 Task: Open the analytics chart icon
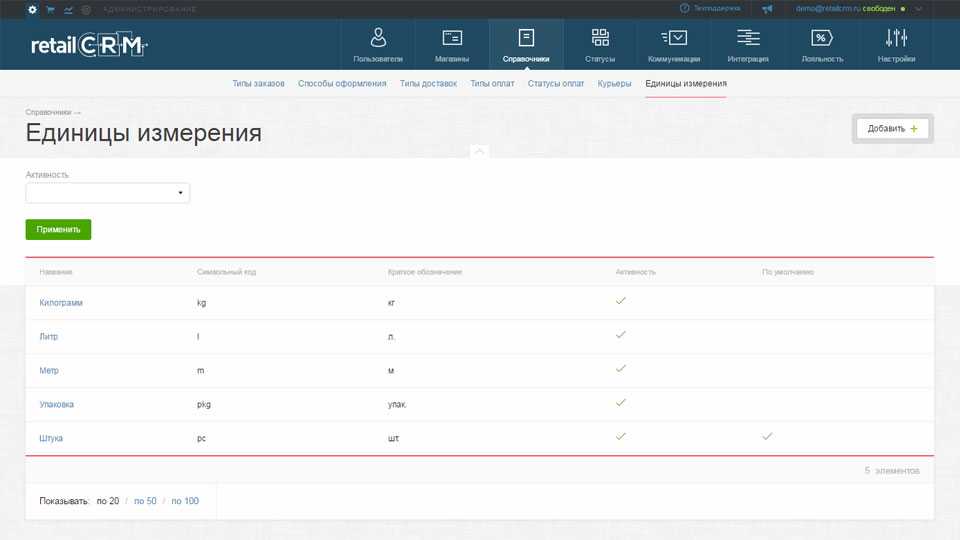tap(68, 9)
